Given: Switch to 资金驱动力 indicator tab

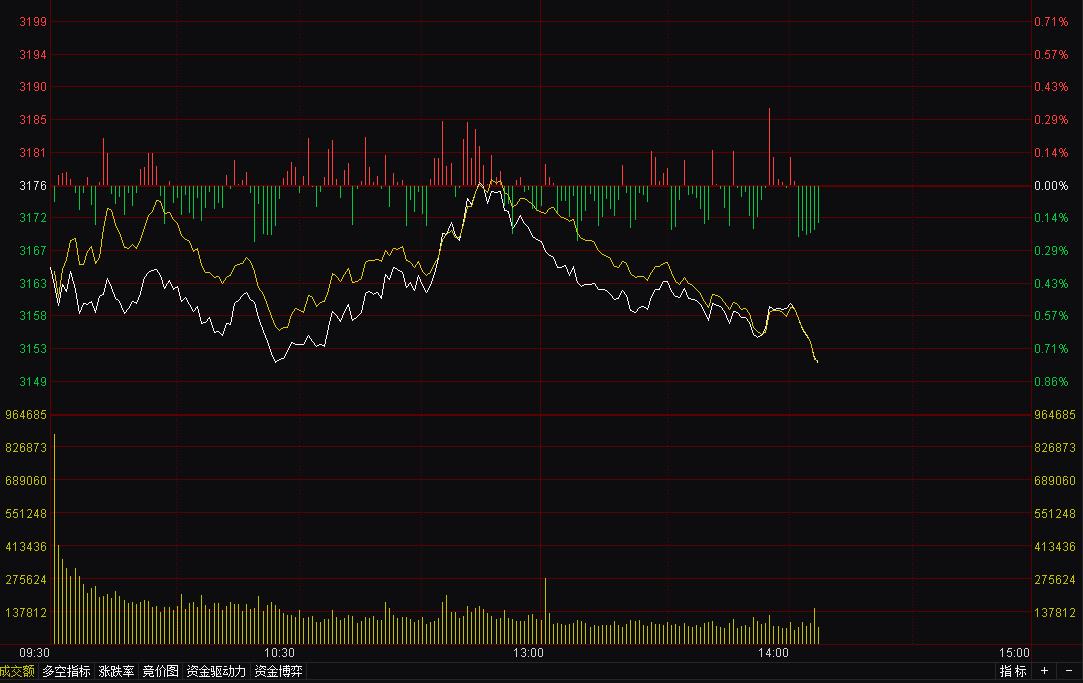Looking at the screenshot, I should click(216, 671).
